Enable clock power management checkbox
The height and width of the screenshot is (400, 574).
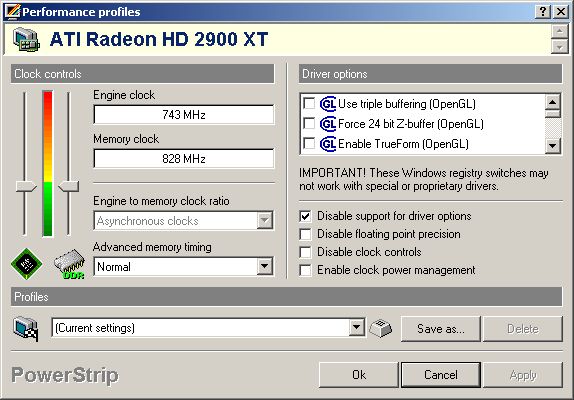point(305,270)
